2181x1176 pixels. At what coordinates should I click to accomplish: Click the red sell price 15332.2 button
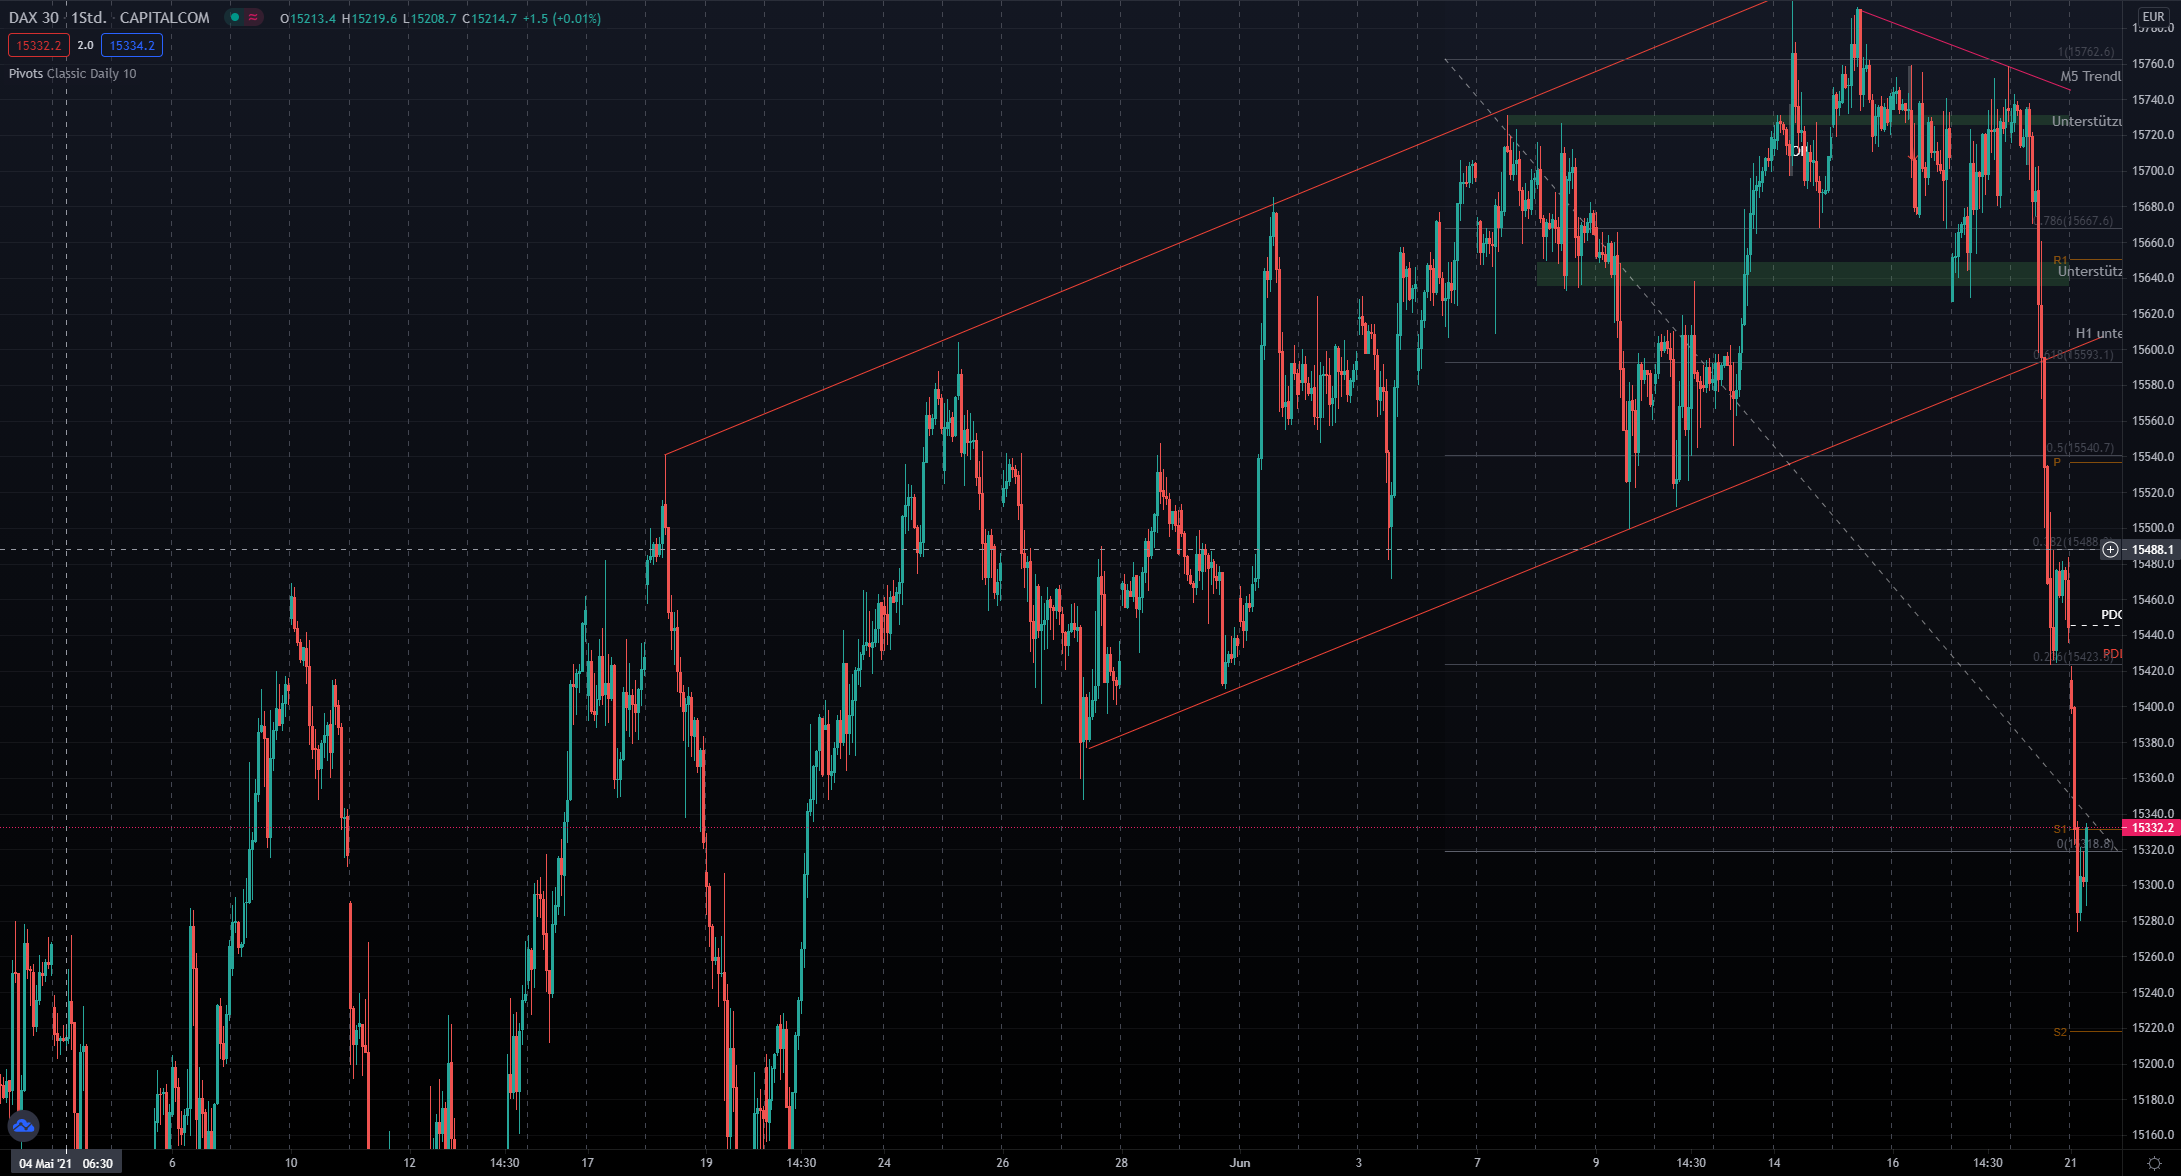(x=38, y=45)
